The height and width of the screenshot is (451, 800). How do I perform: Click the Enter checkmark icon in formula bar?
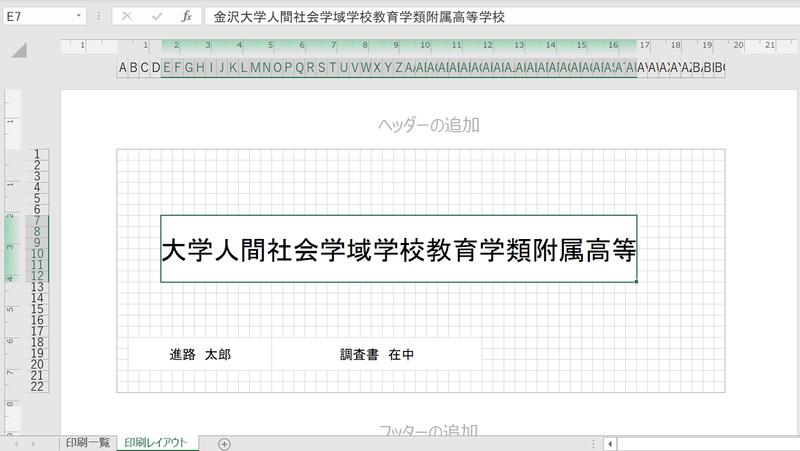pyautogui.click(x=157, y=16)
